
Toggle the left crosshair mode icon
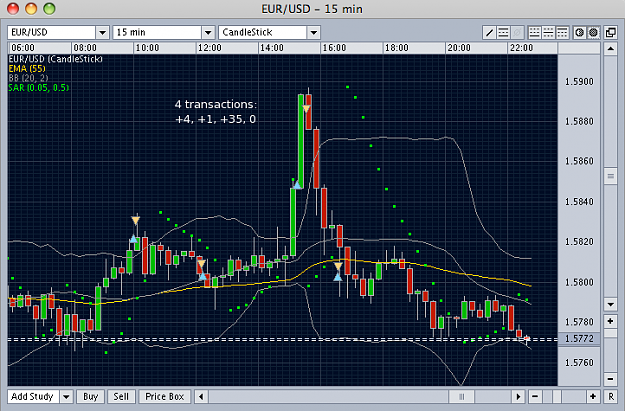coord(580,33)
